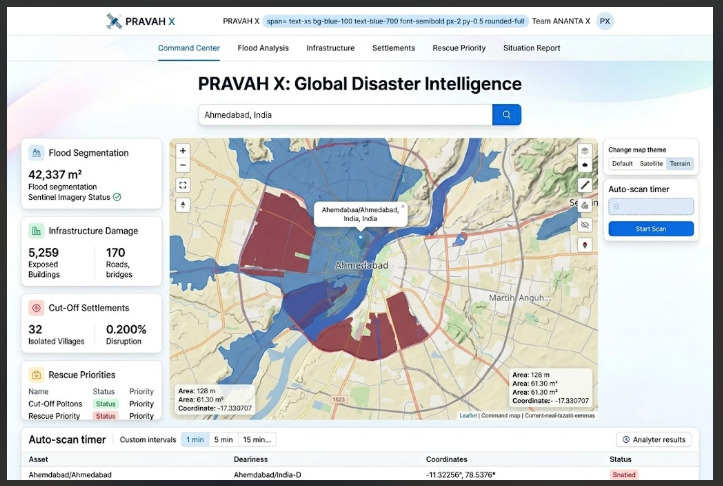723x486 pixels.
Task: Click the Status column header in table
Action: 620,459
